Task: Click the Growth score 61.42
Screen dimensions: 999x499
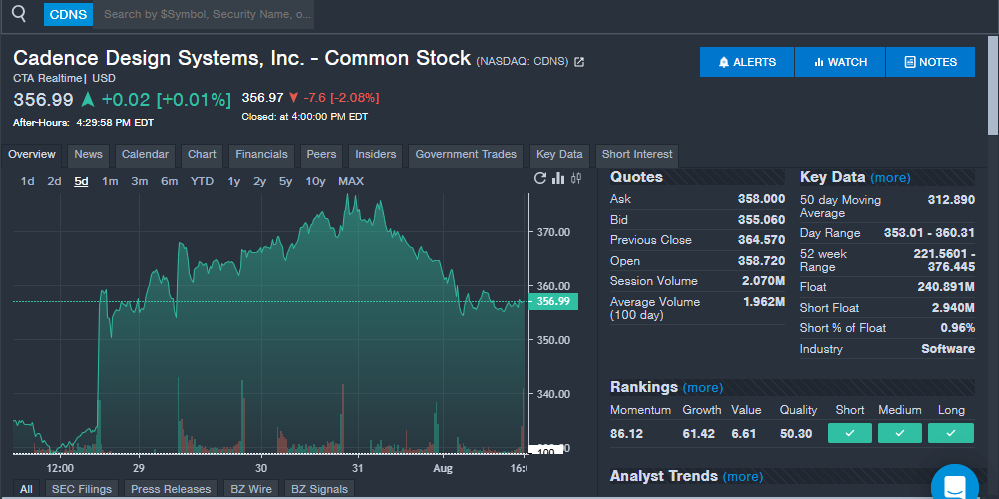Action: pos(698,434)
